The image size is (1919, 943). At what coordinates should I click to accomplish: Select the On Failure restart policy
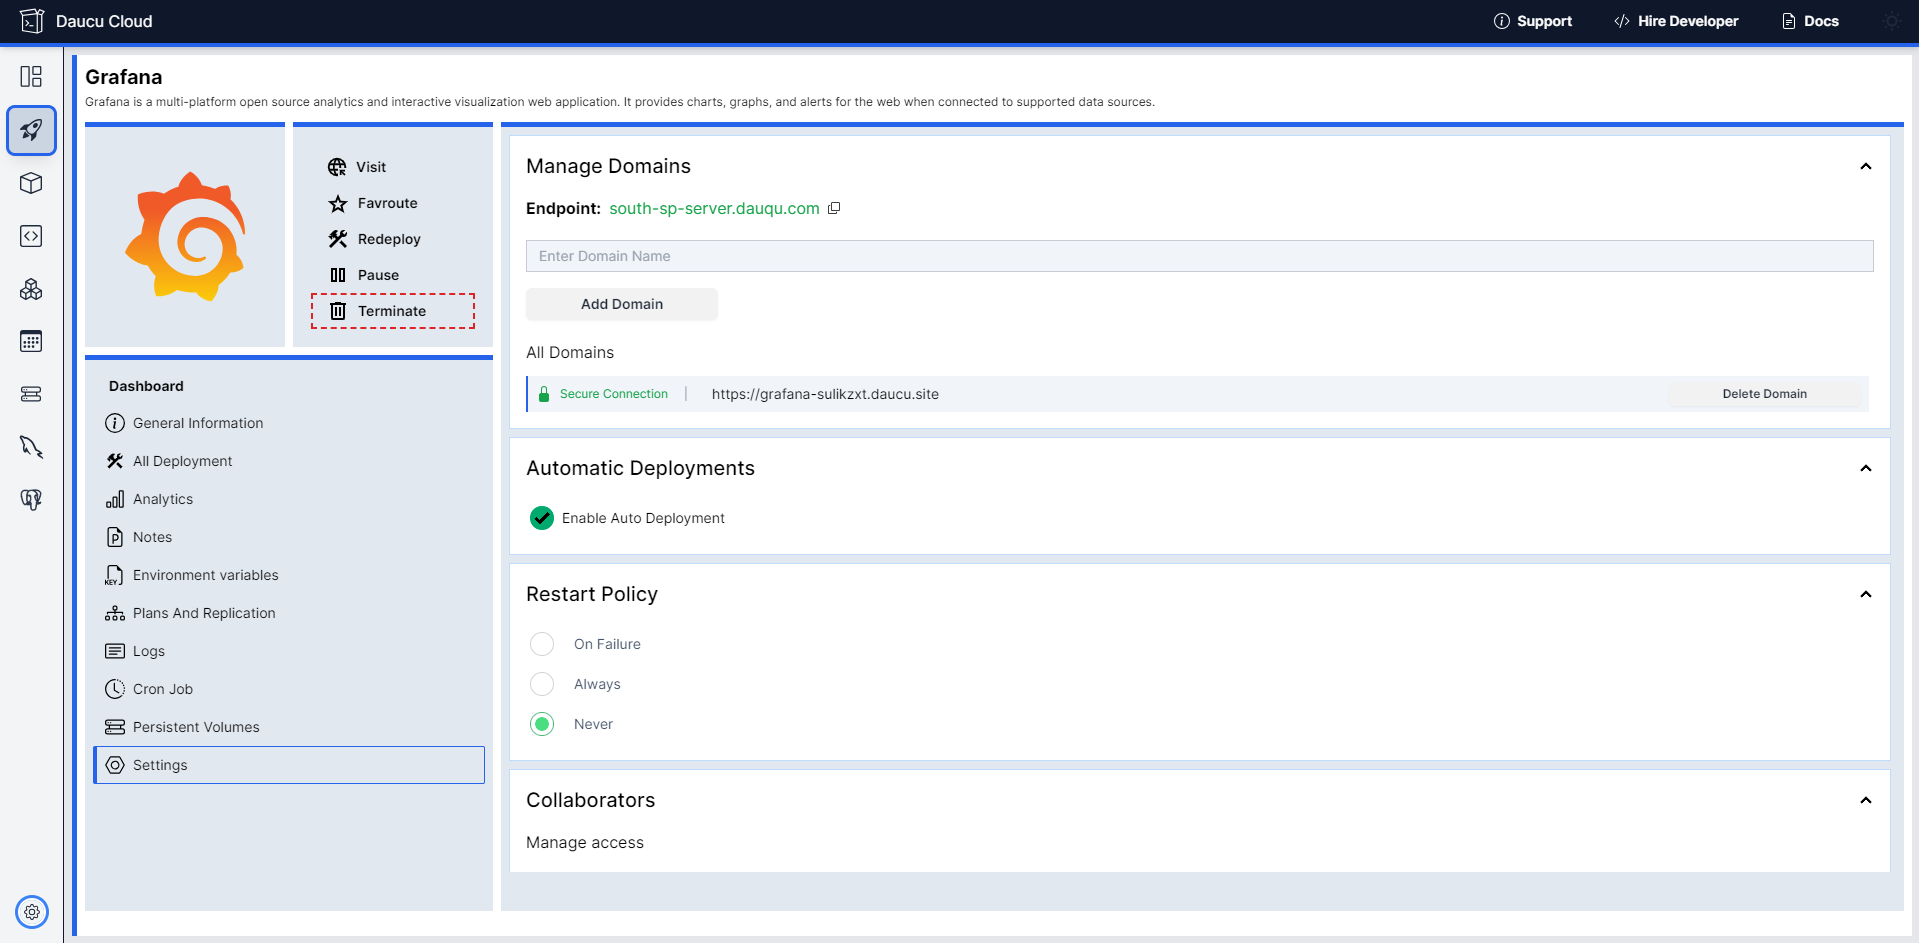click(542, 644)
